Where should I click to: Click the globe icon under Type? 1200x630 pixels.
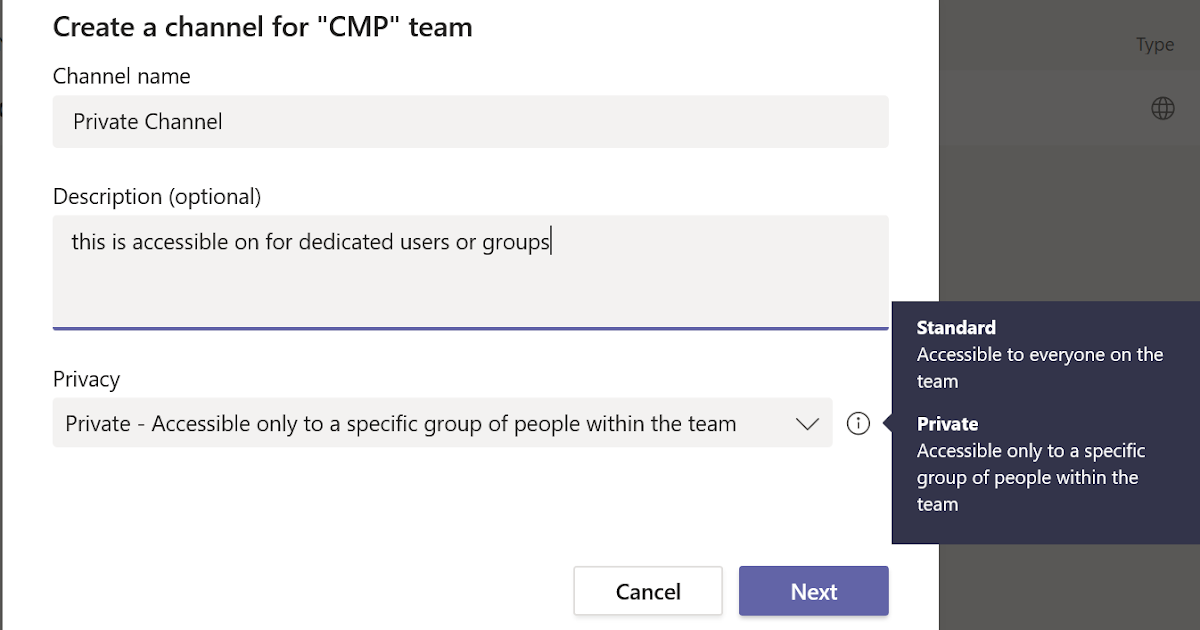click(x=1162, y=109)
